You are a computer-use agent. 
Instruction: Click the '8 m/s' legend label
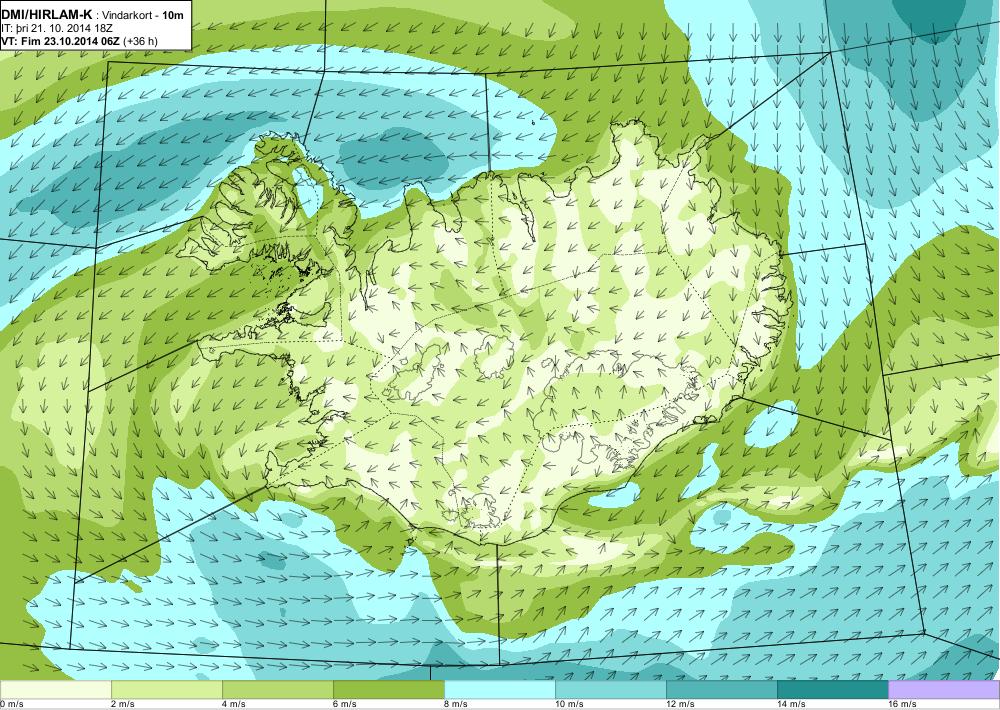click(x=456, y=704)
